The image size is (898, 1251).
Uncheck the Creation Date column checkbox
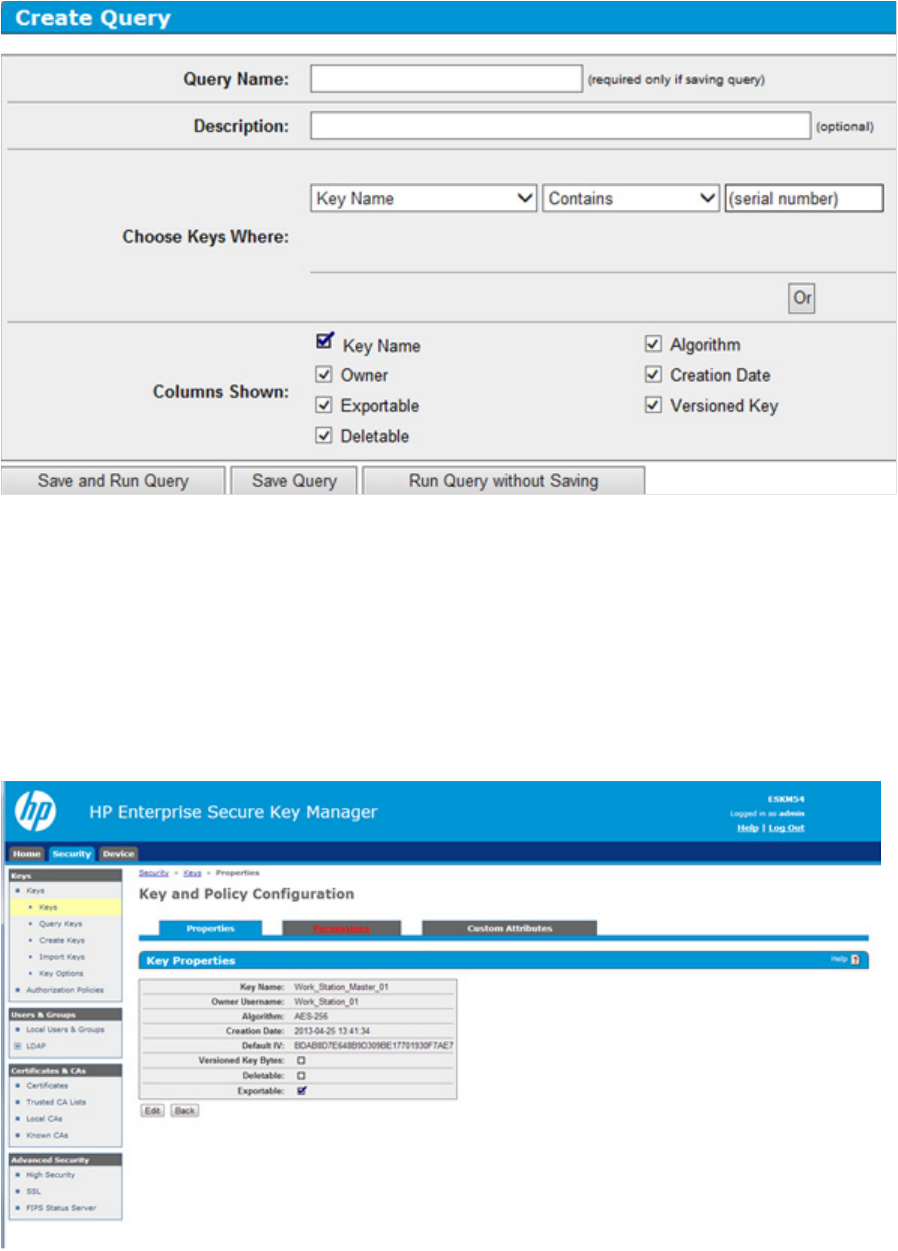653,375
